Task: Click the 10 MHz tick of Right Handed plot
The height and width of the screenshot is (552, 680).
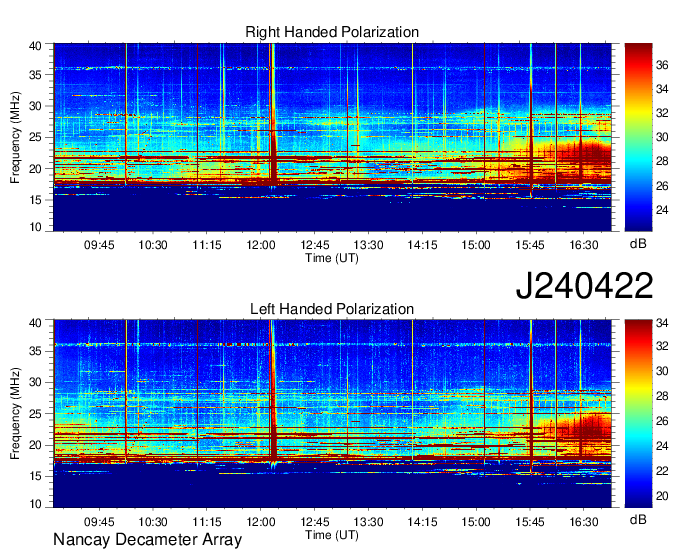Action: pyautogui.click(x=36, y=227)
